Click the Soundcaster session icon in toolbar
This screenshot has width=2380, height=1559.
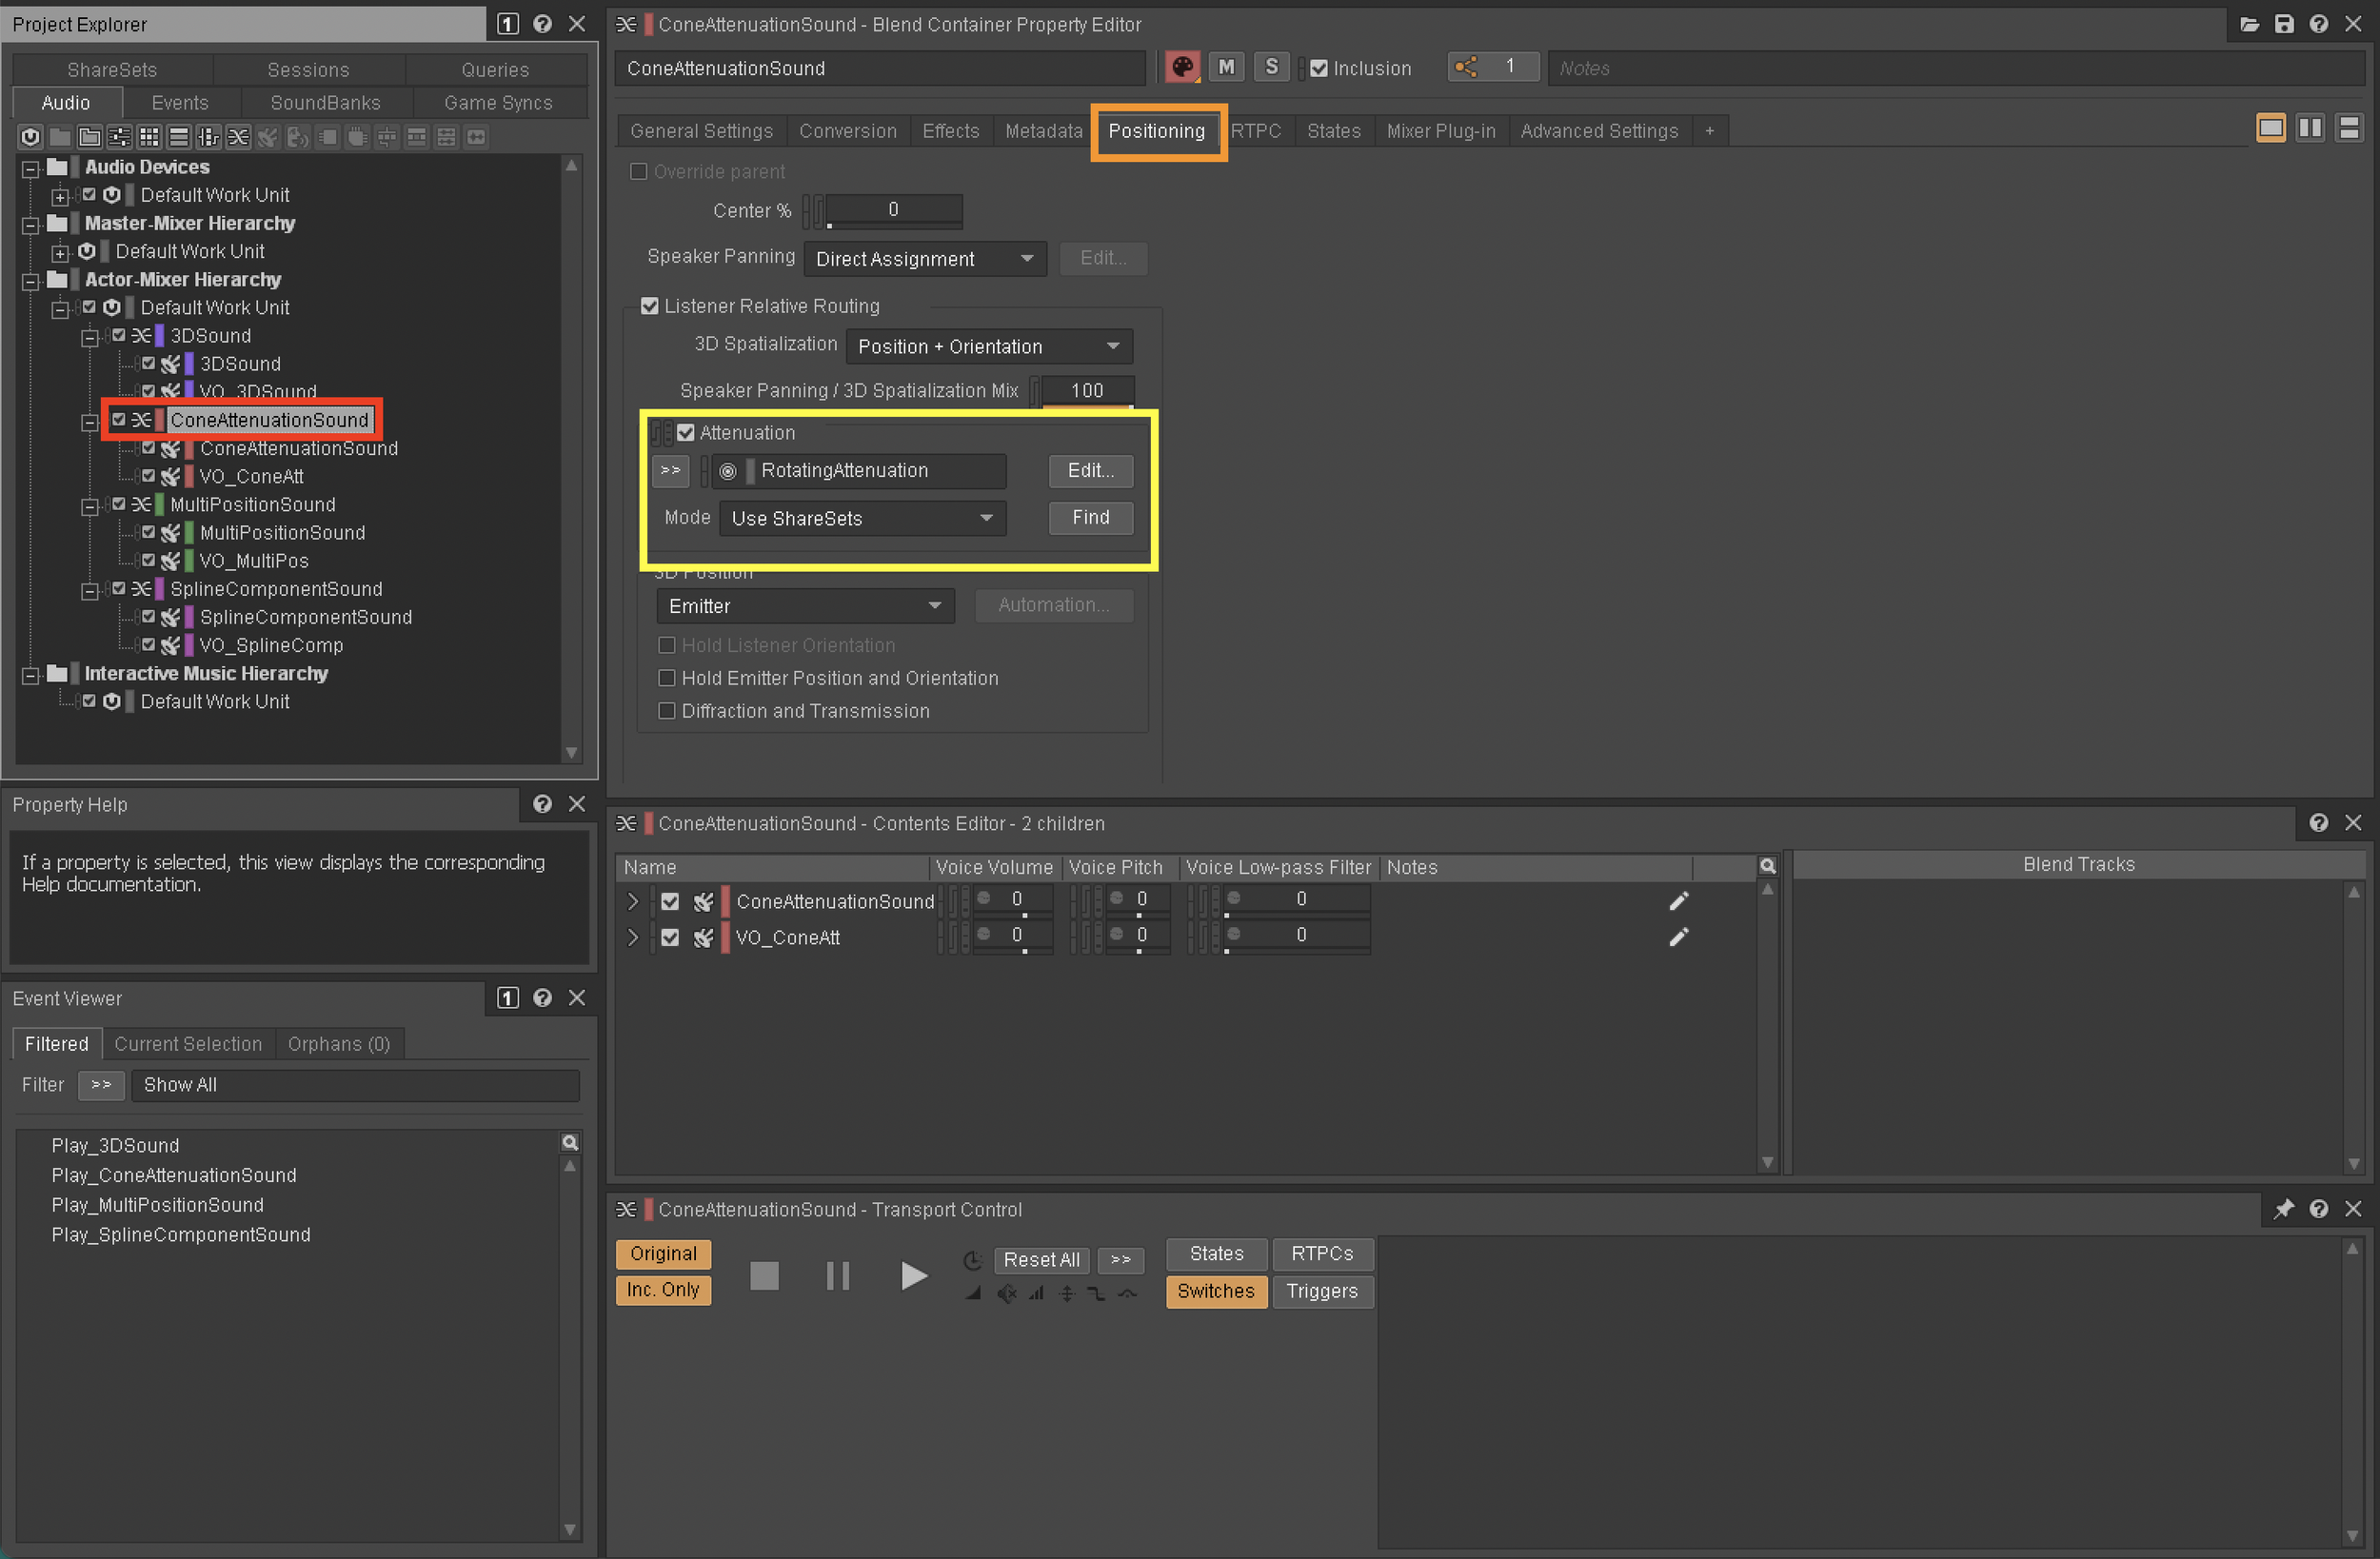tap(296, 137)
